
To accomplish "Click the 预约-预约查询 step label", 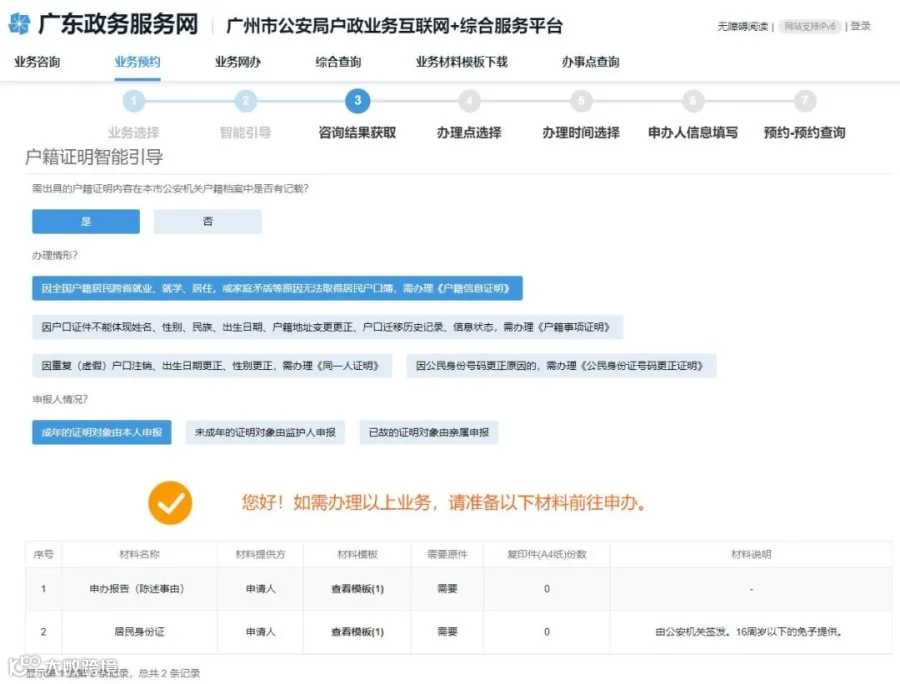I will pos(805,133).
